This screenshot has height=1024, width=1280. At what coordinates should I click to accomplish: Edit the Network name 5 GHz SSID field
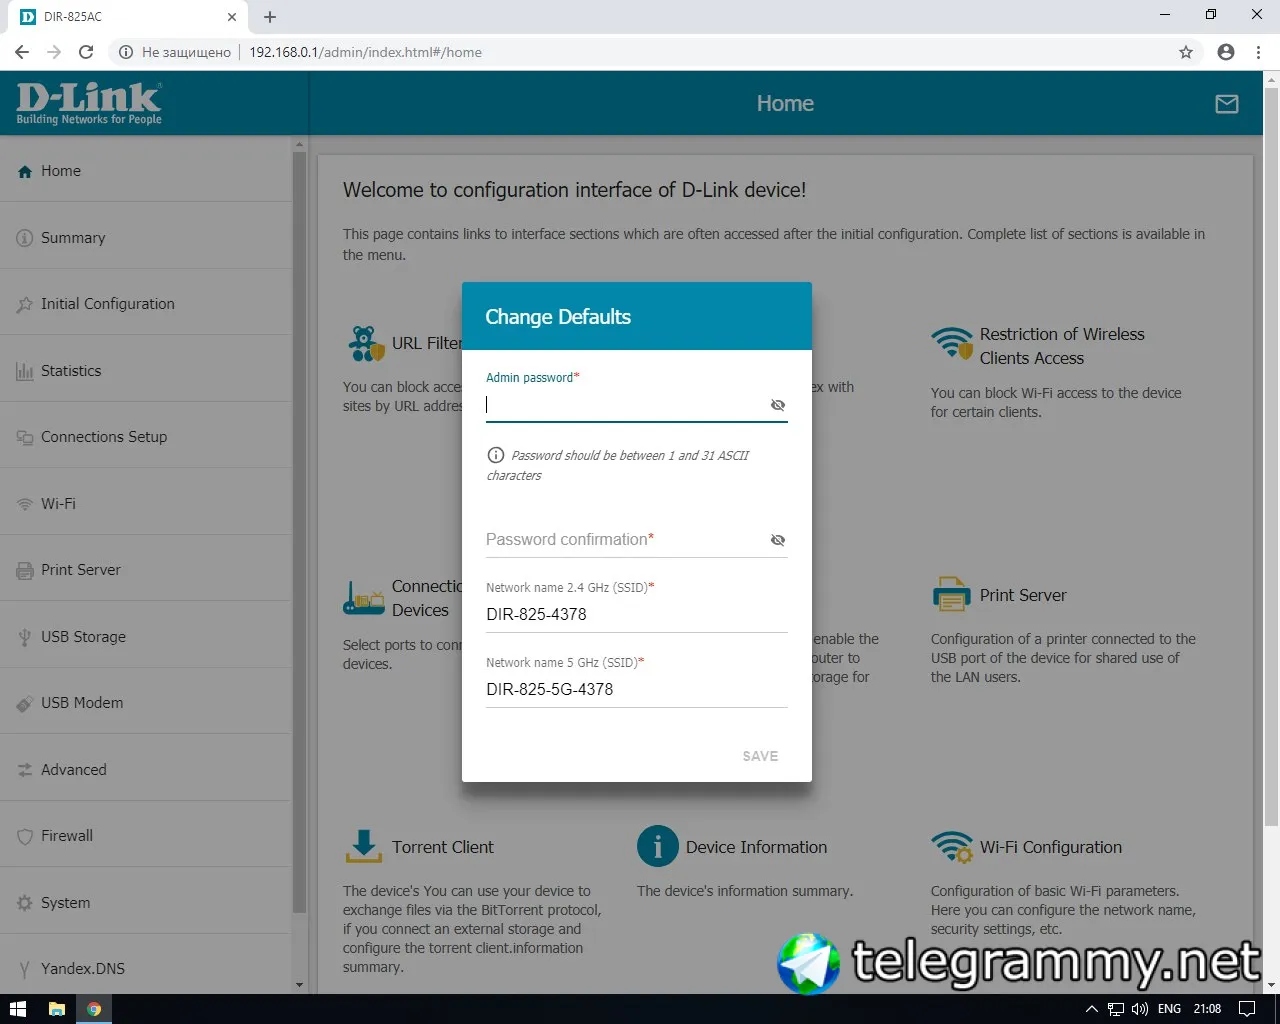pos(637,689)
